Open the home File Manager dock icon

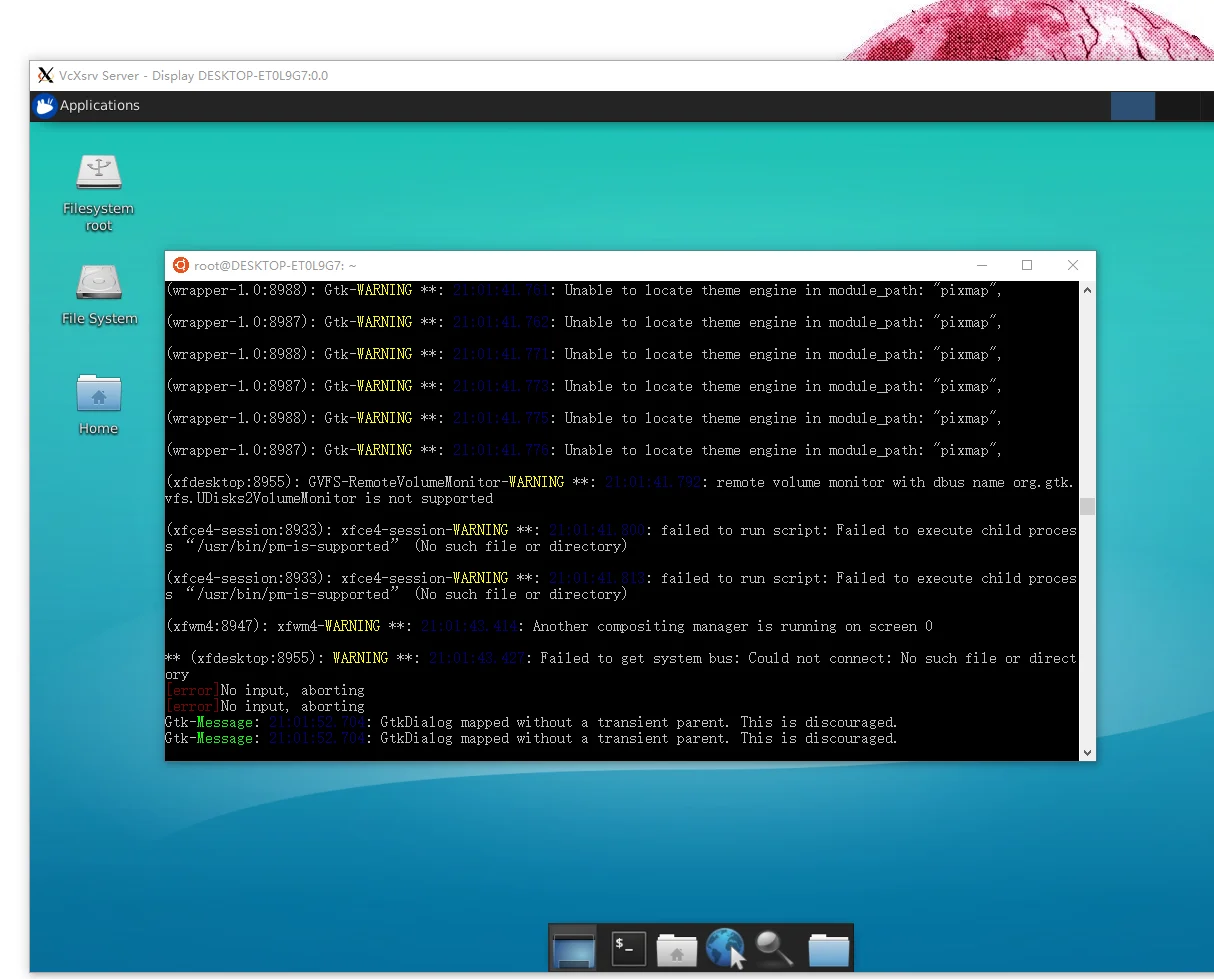coord(677,949)
